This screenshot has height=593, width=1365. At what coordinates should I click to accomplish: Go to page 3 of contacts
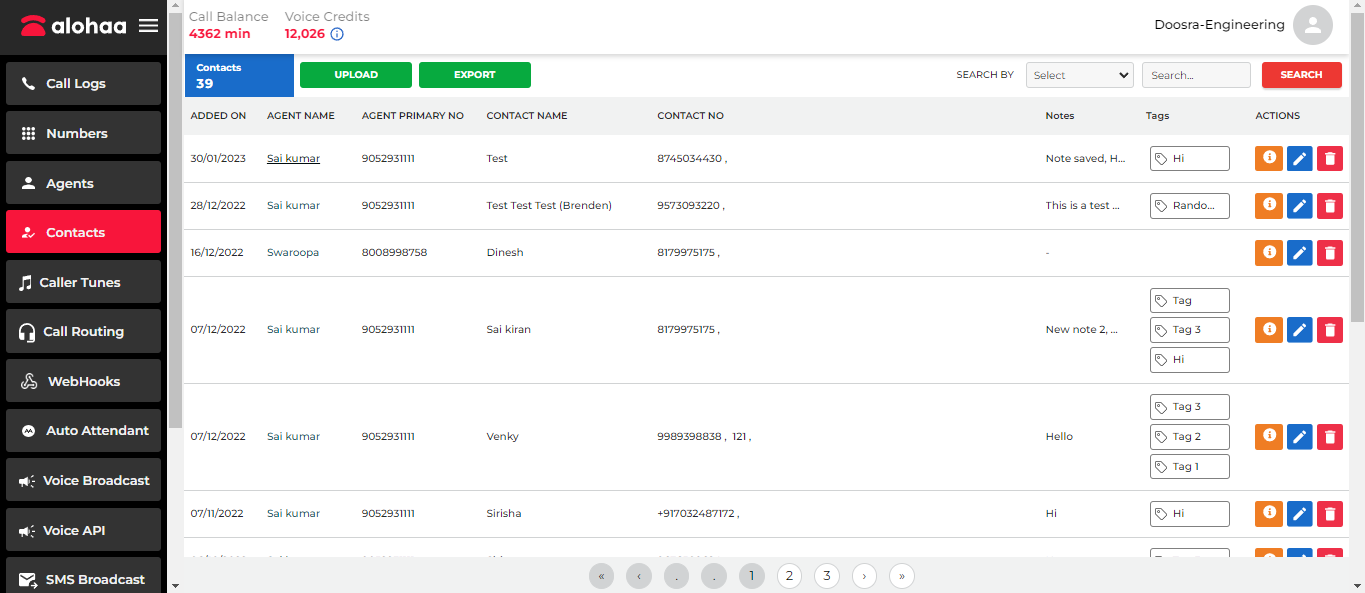coord(826,576)
